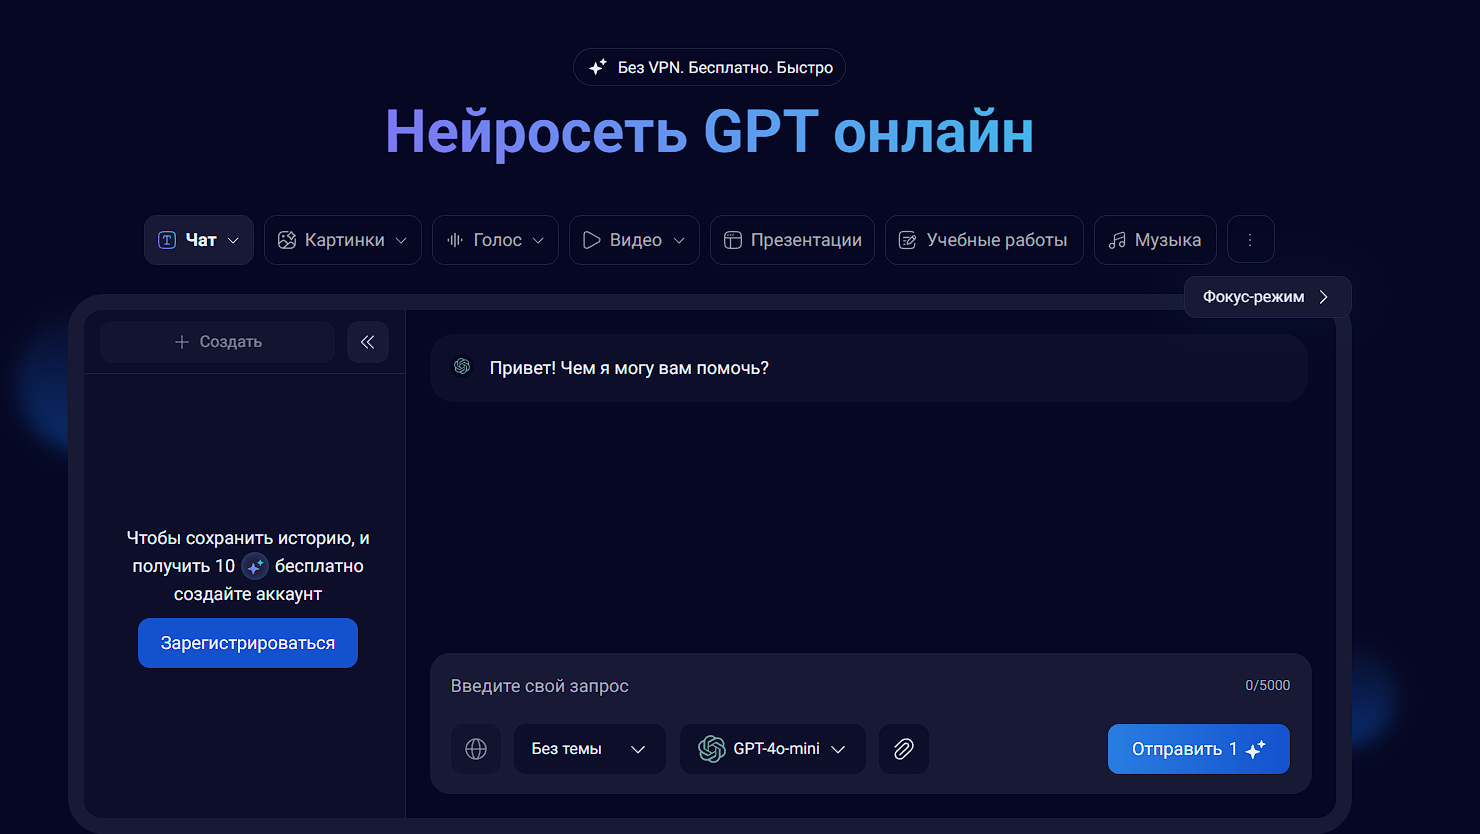
Task: Open the three-dot more tools menu
Action: click(x=1251, y=239)
